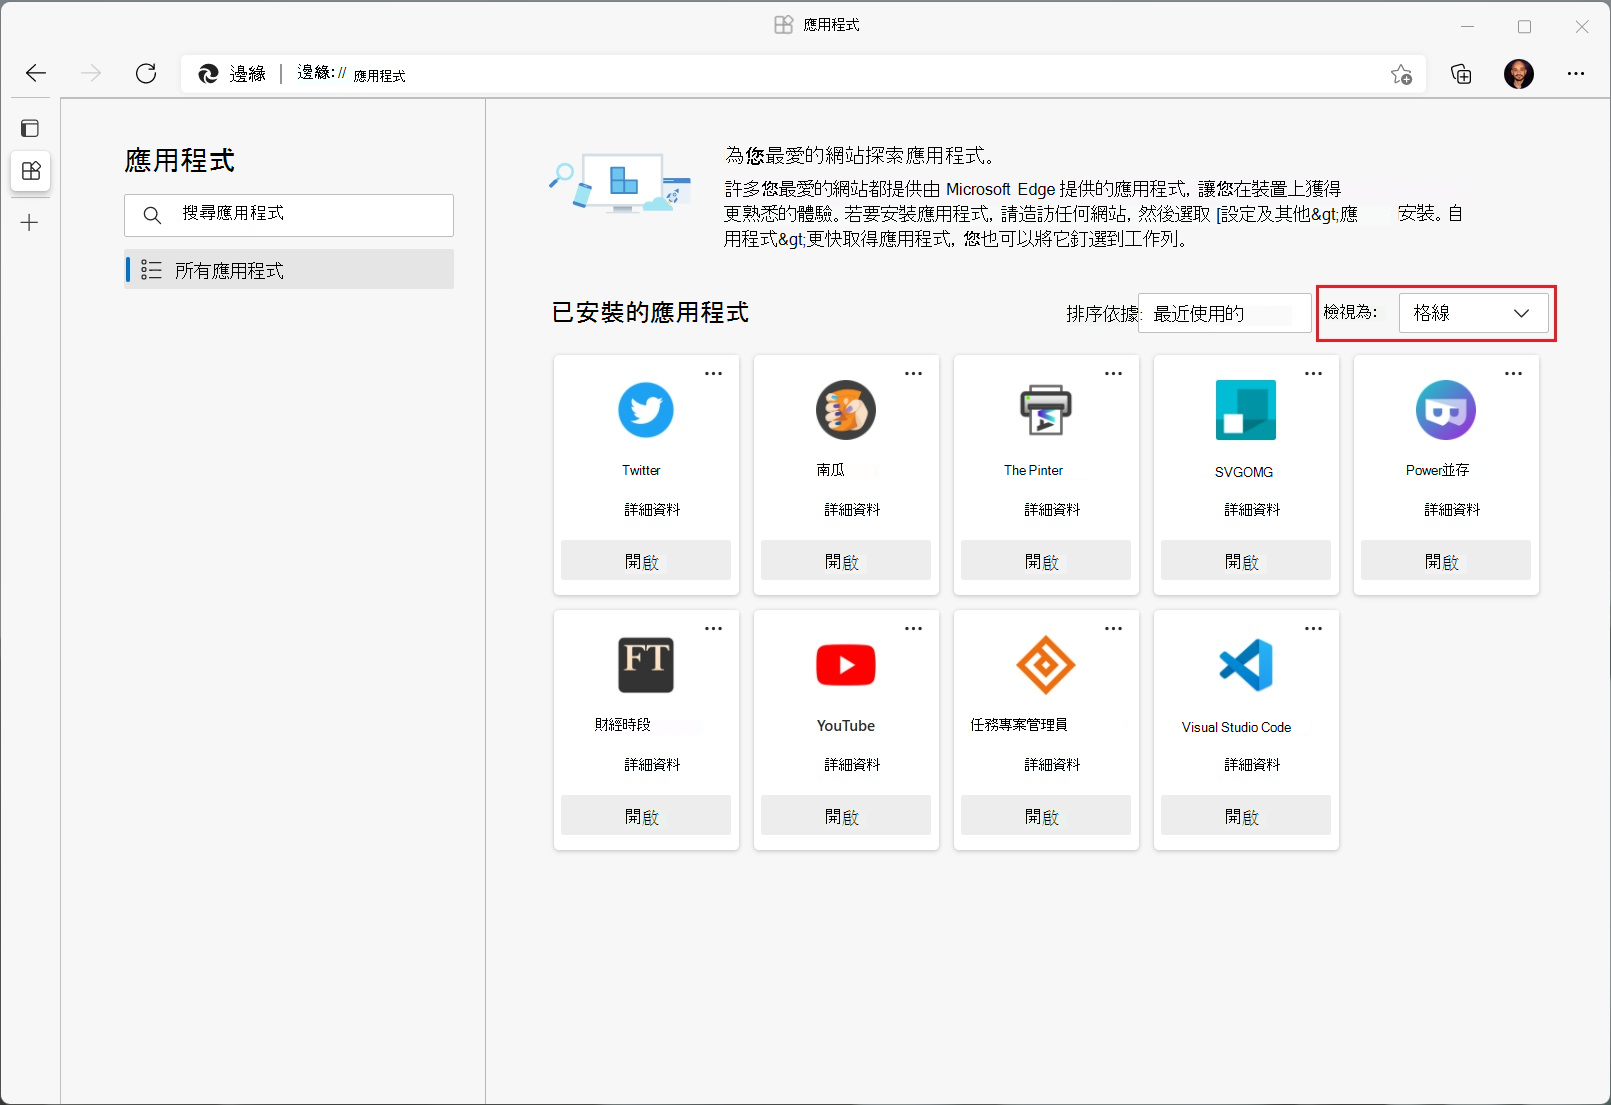
Task: Click the FT 財經時段 app icon
Action: [x=646, y=665]
